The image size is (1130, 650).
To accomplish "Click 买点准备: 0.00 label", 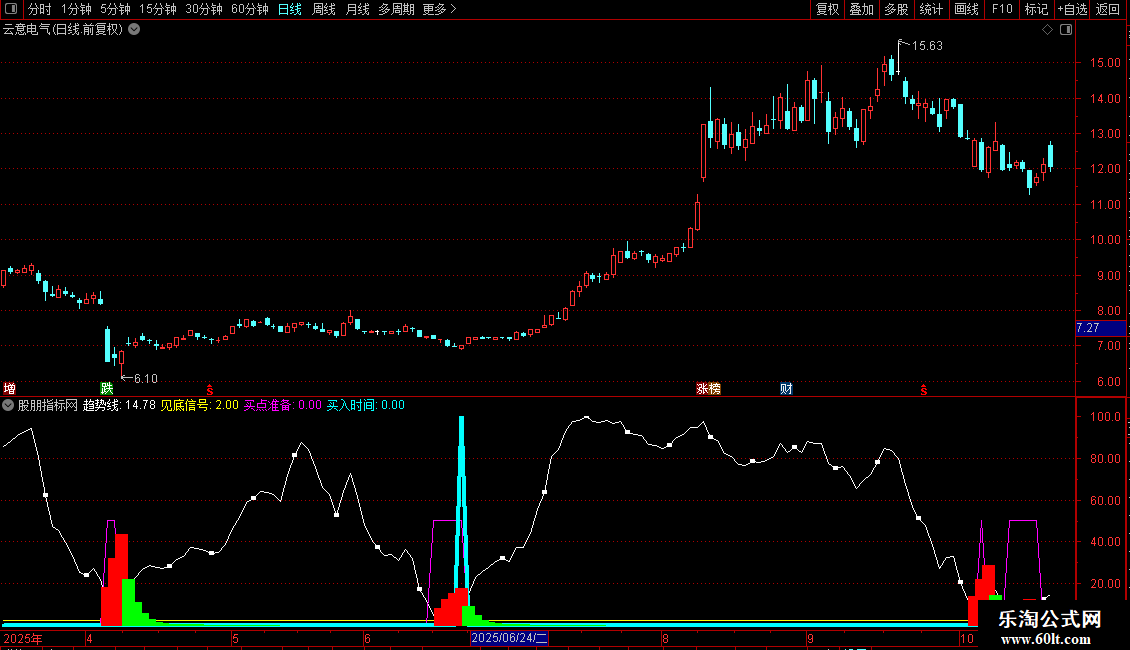I will pos(282,406).
